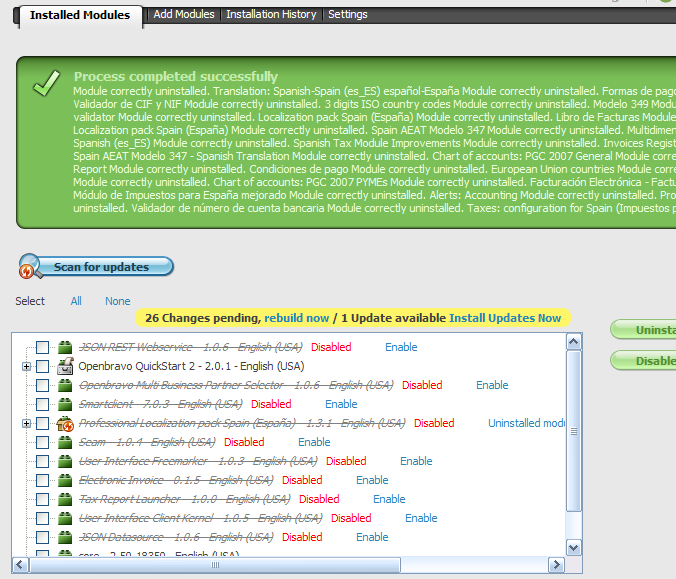Viewport: 676px width, 579px height.
Task: Click the Tax Report Launcher module name
Action: point(185,499)
